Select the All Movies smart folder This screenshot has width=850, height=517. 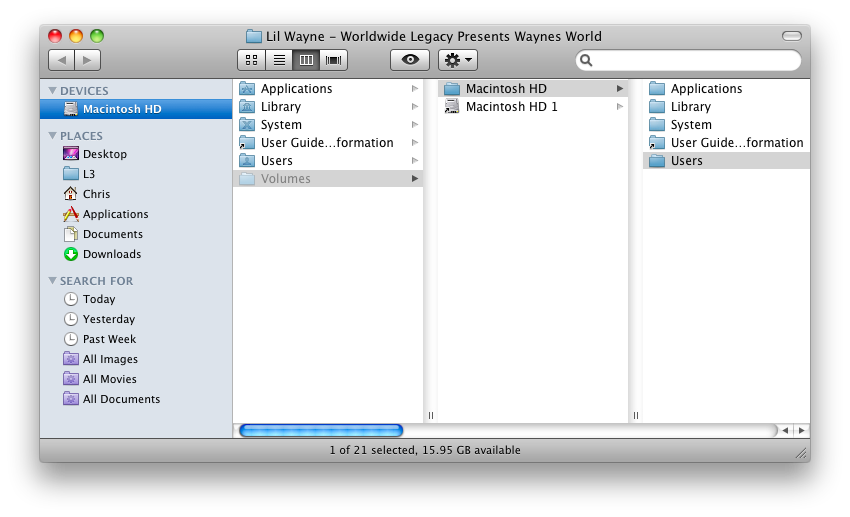[136, 379]
